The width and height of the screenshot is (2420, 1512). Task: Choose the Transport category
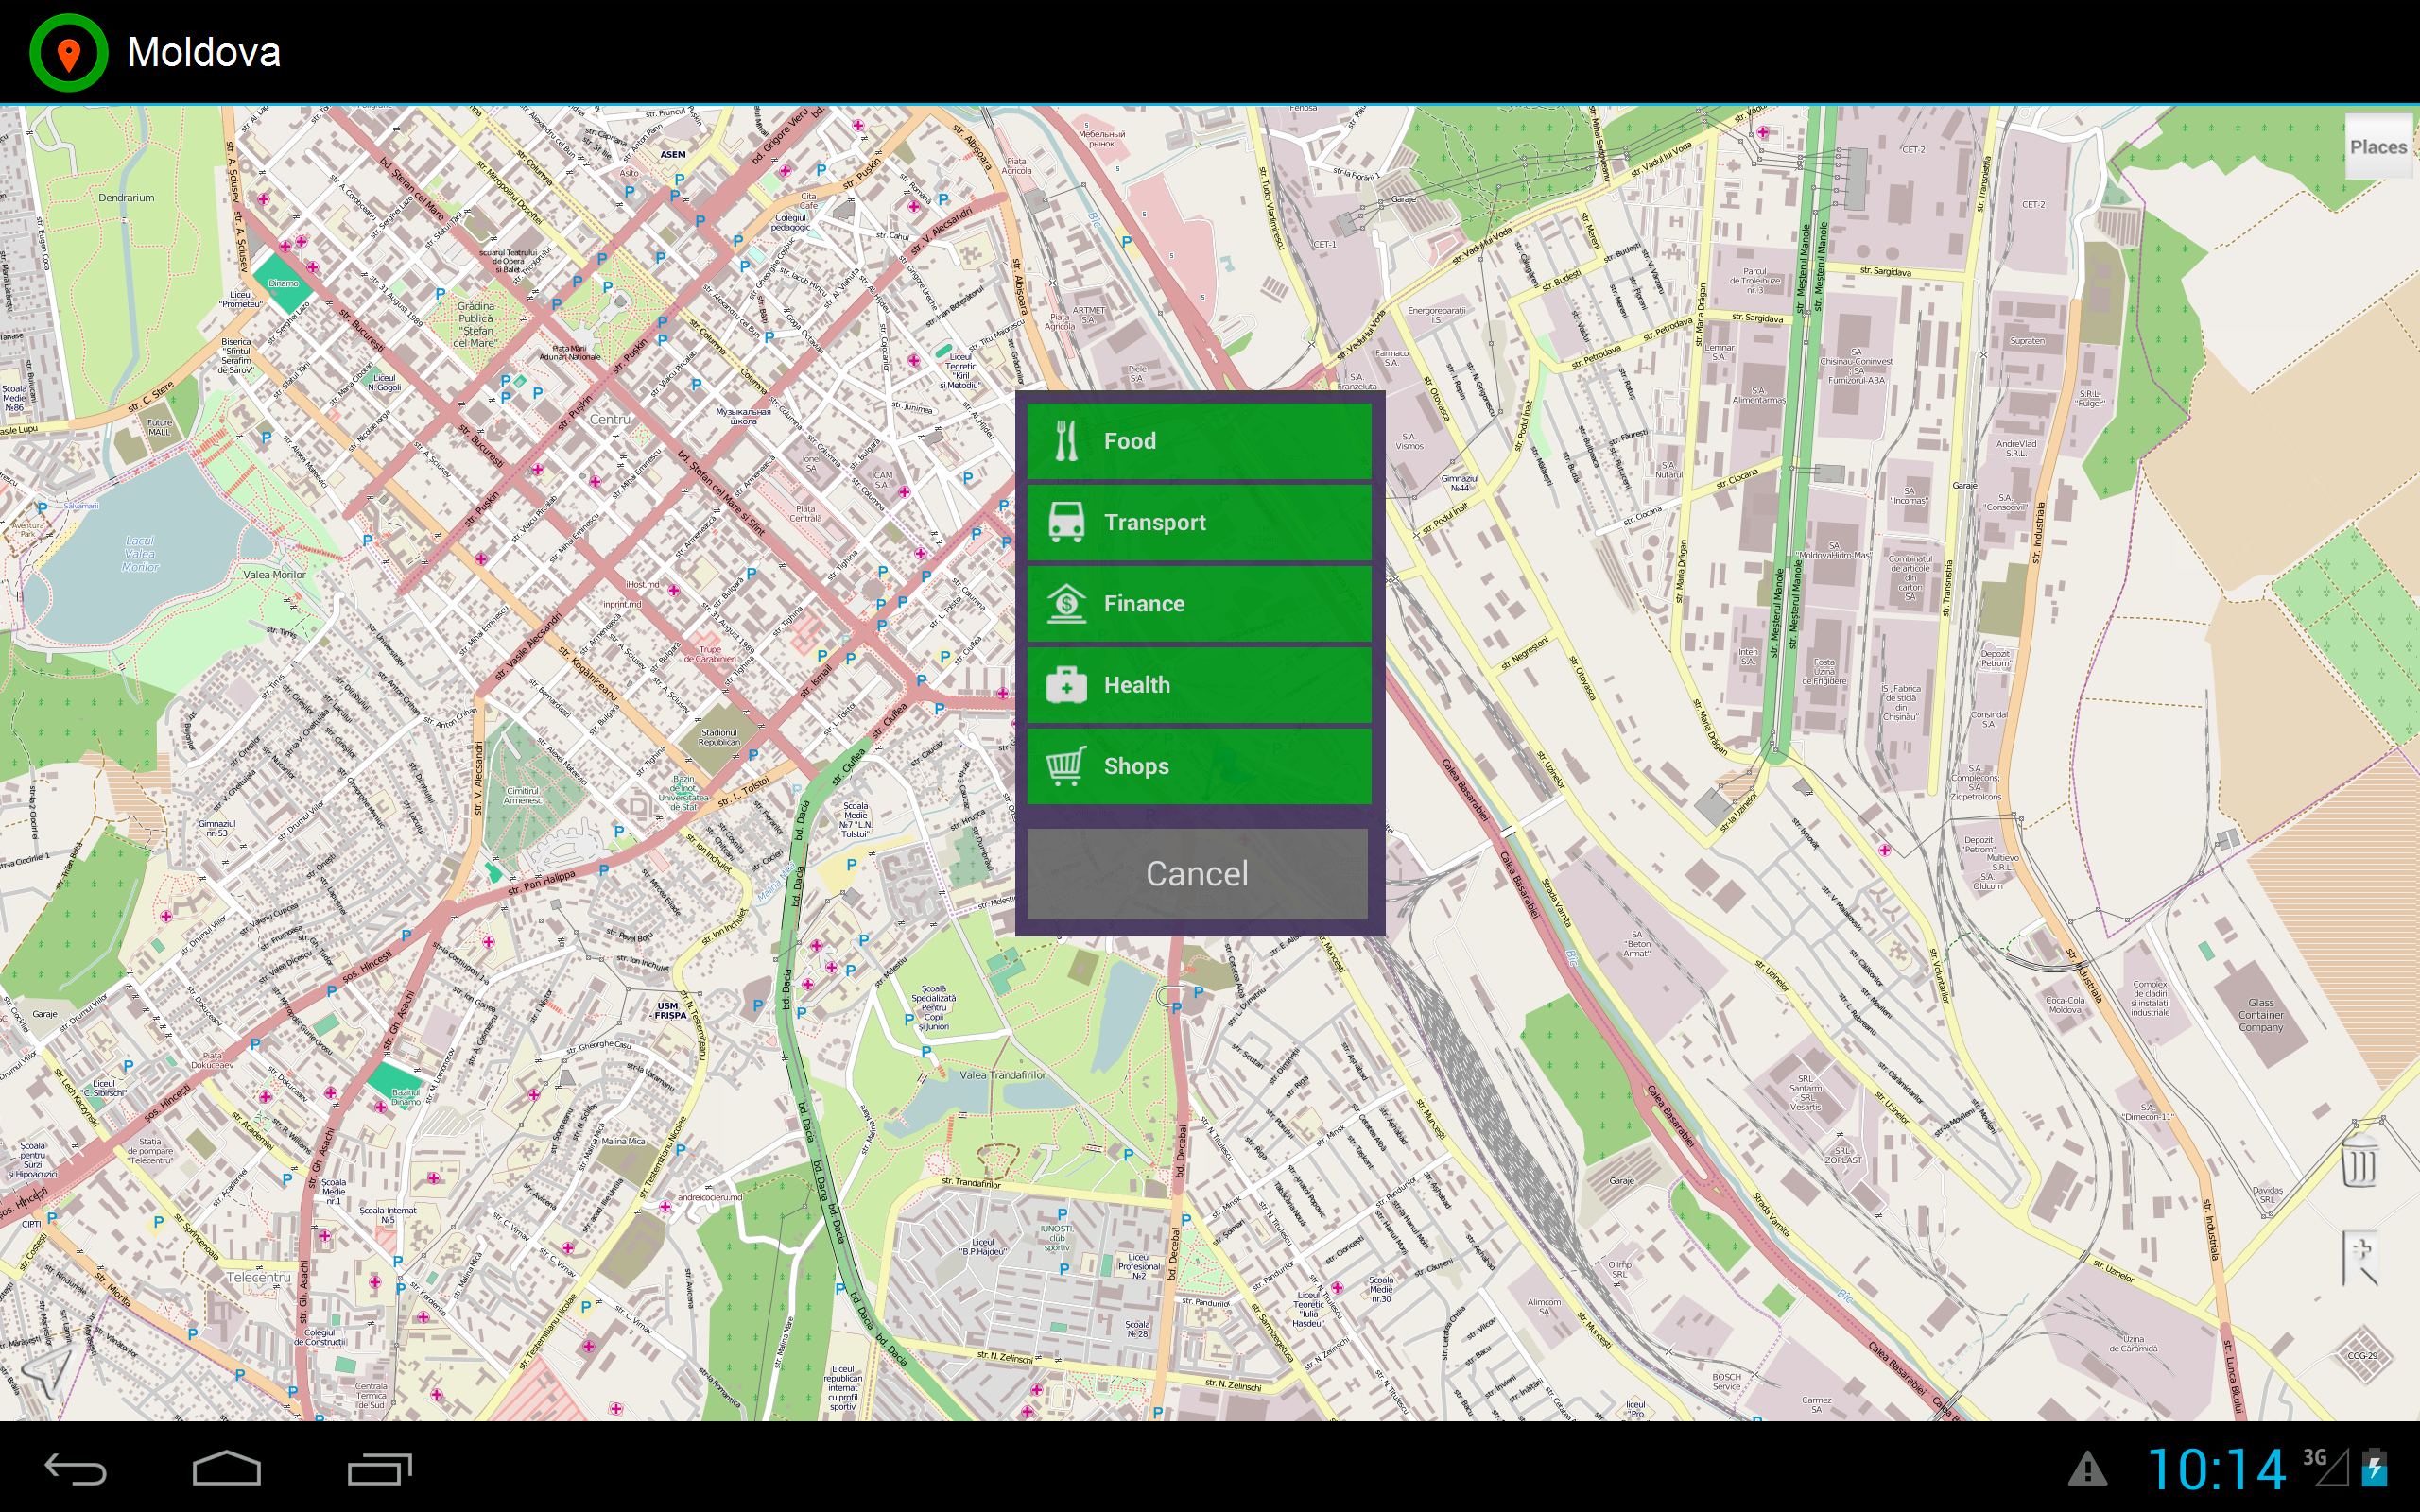[x=1198, y=521]
